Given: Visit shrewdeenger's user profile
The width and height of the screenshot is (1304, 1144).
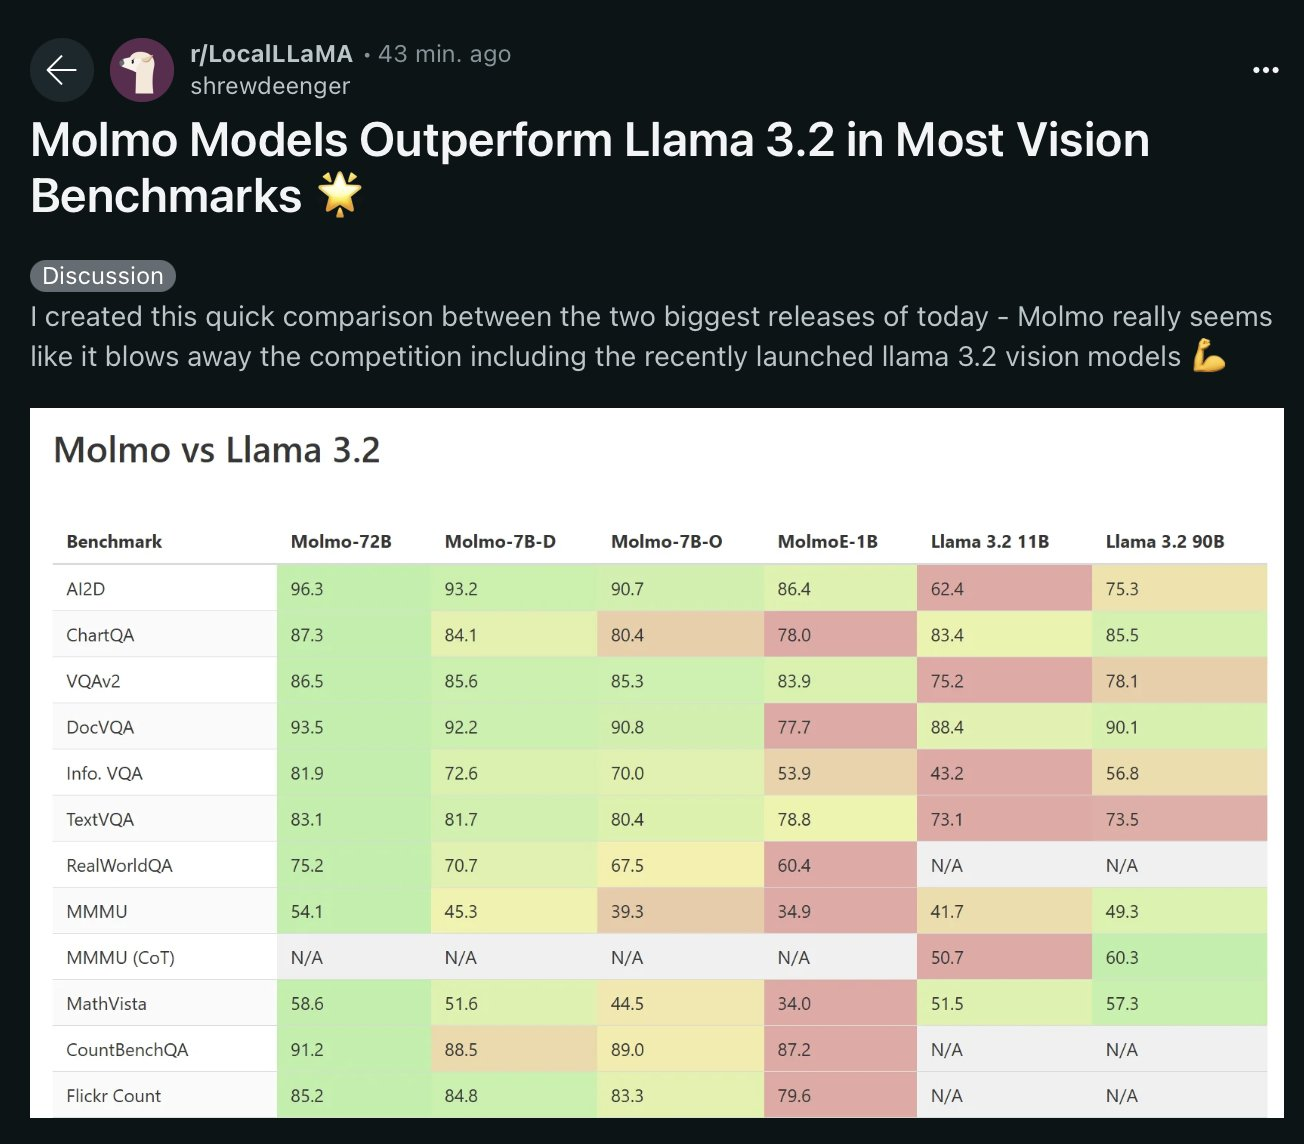Looking at the screenshot, I should 270,86.
